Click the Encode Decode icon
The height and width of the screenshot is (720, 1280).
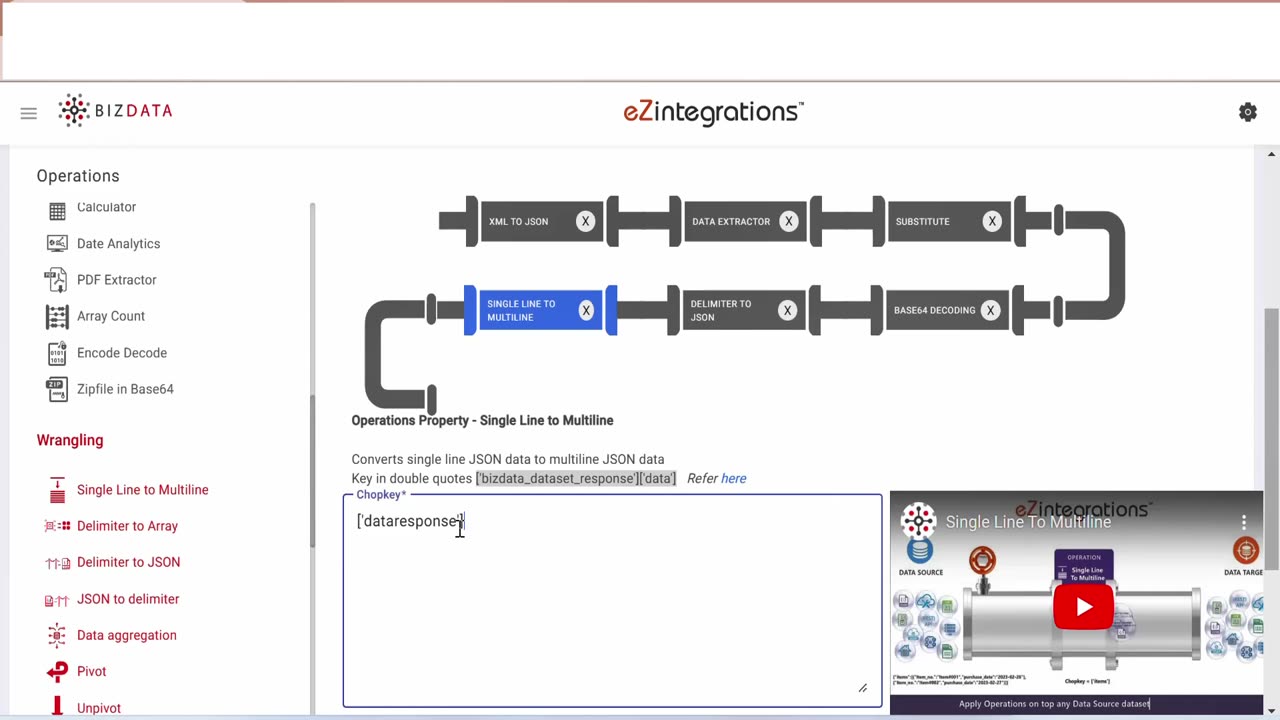[57, 353]
